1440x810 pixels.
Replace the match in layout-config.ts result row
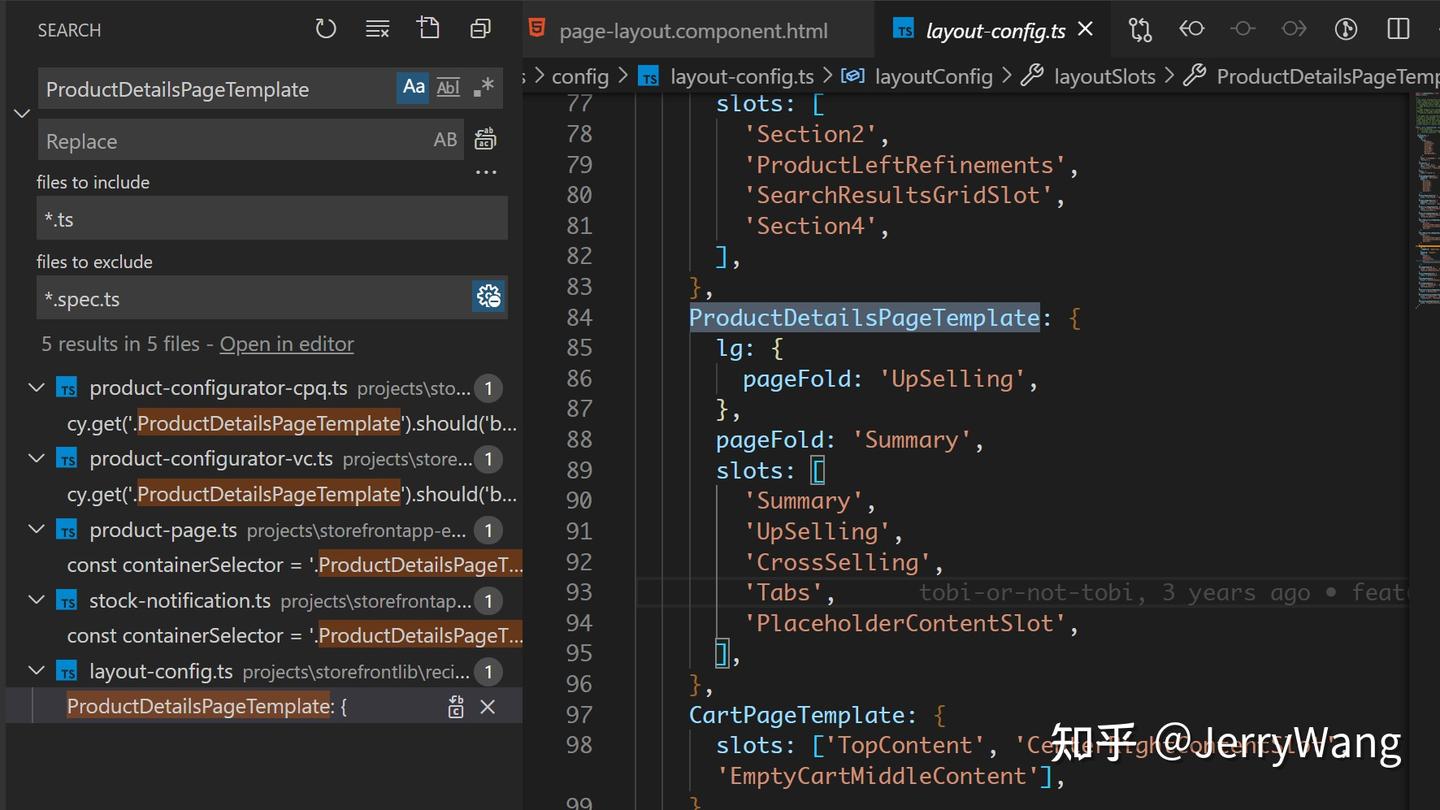point(456,707)
